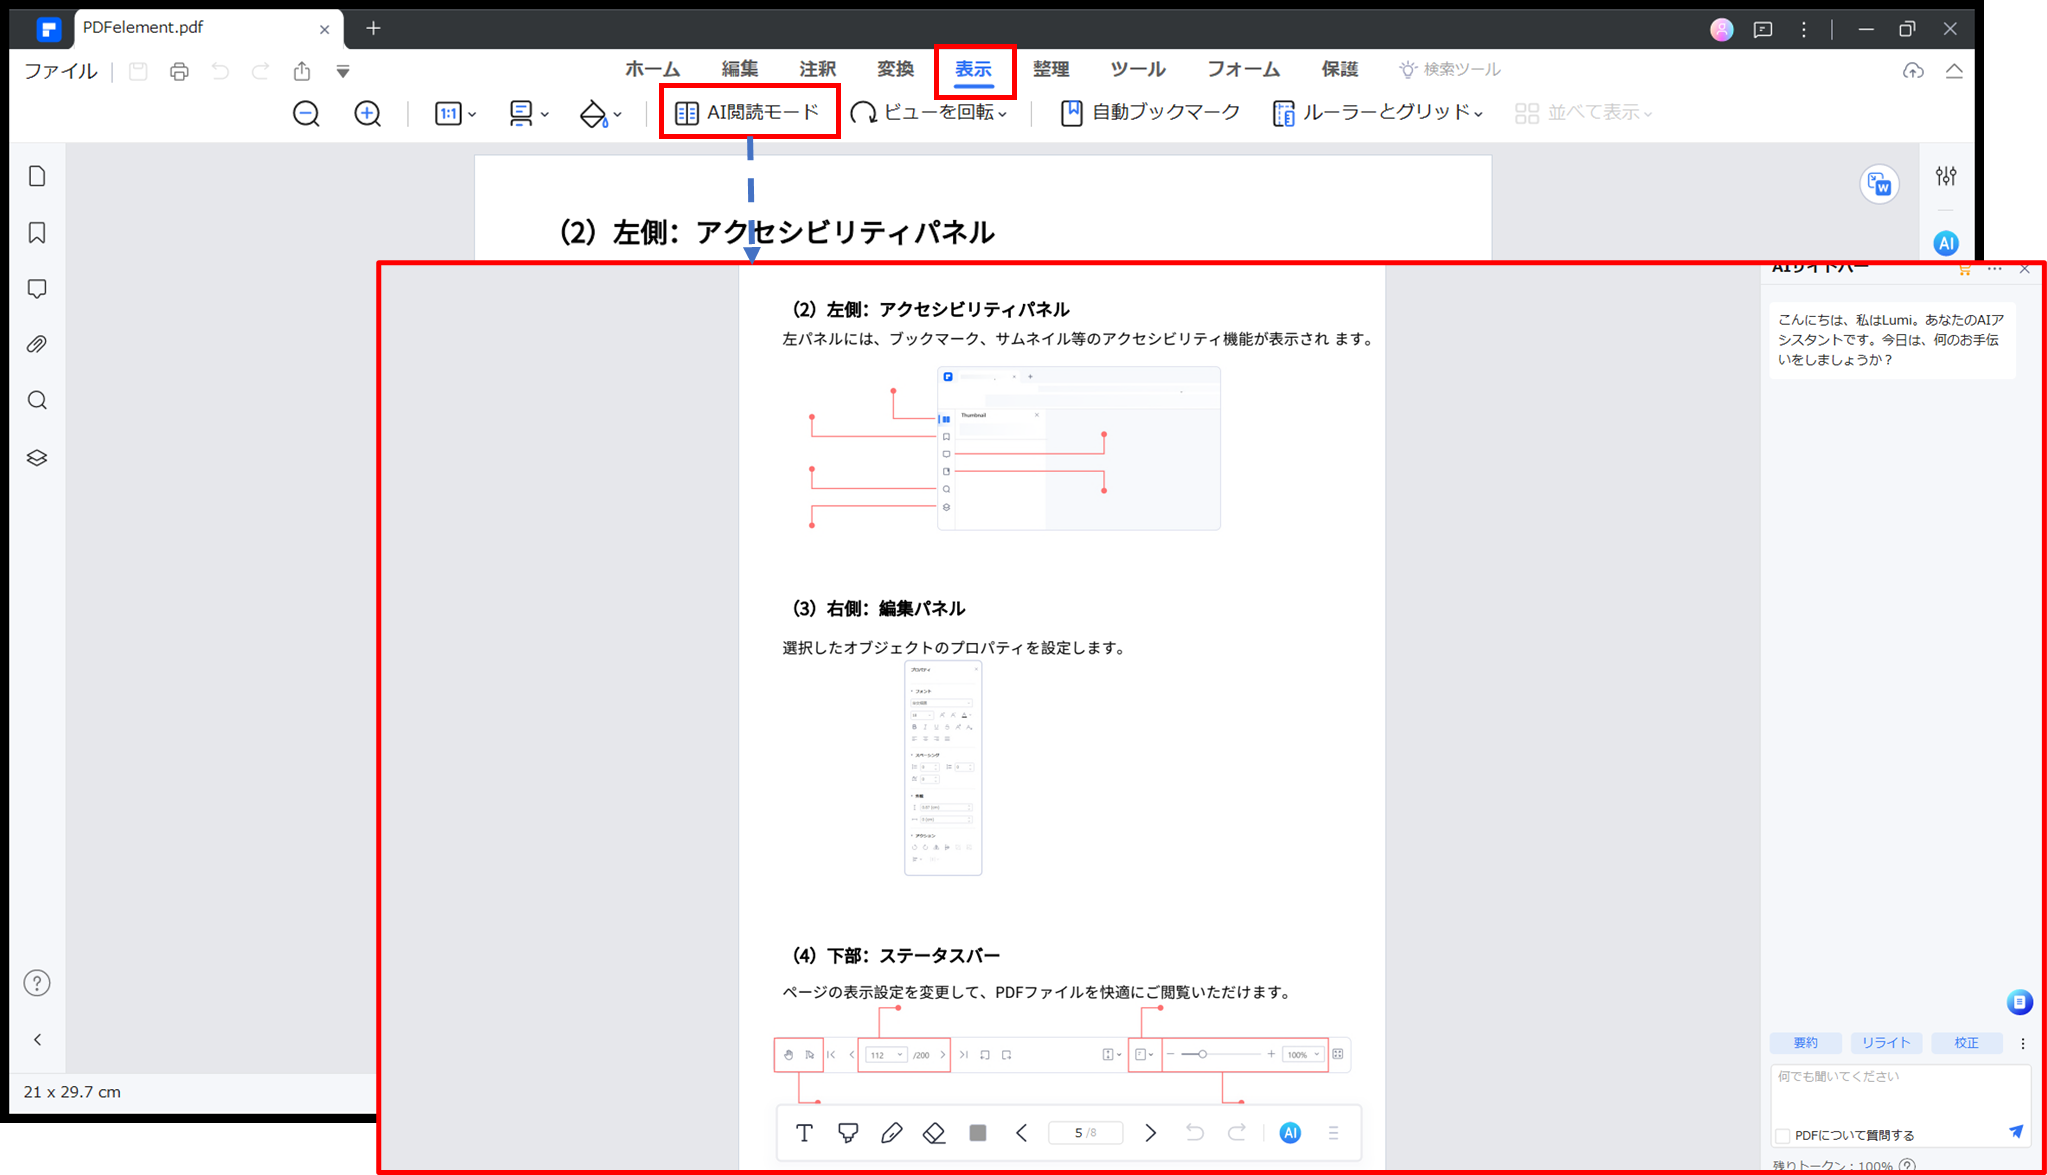Select the annotations panel icon
Image resolution: width=2047 pixels, height=1175 pixels.
37,288
